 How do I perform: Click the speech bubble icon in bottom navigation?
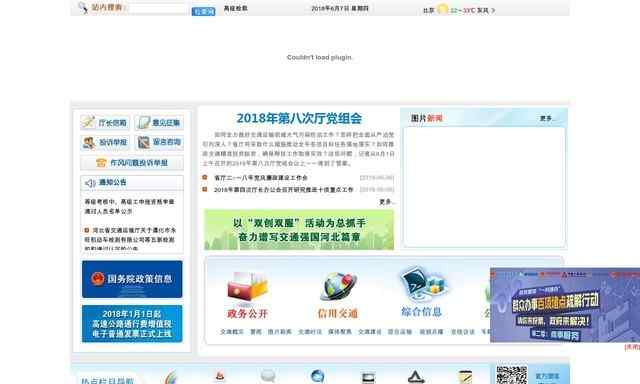pos(268,376)
